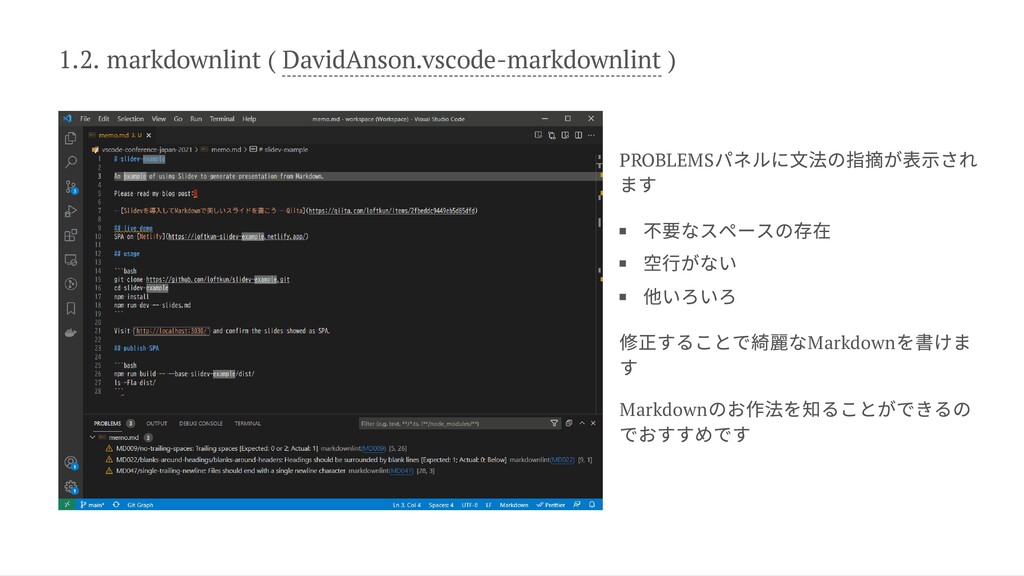Open the Markdown preview icon

(537, 135)
